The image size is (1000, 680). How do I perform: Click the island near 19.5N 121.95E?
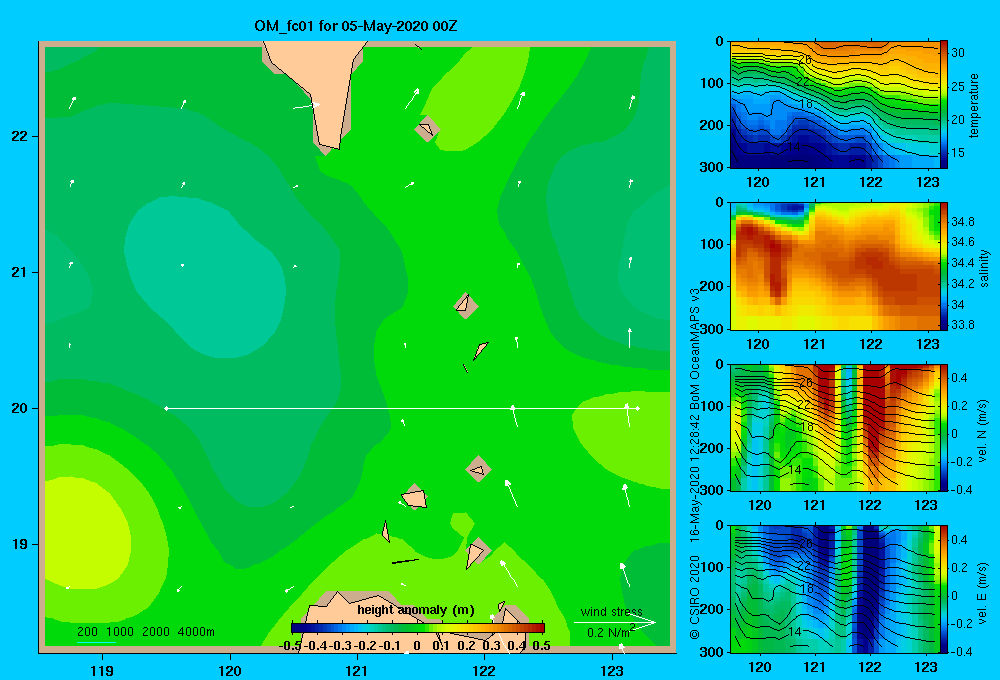pyautogui.click(x=478, y=469)
